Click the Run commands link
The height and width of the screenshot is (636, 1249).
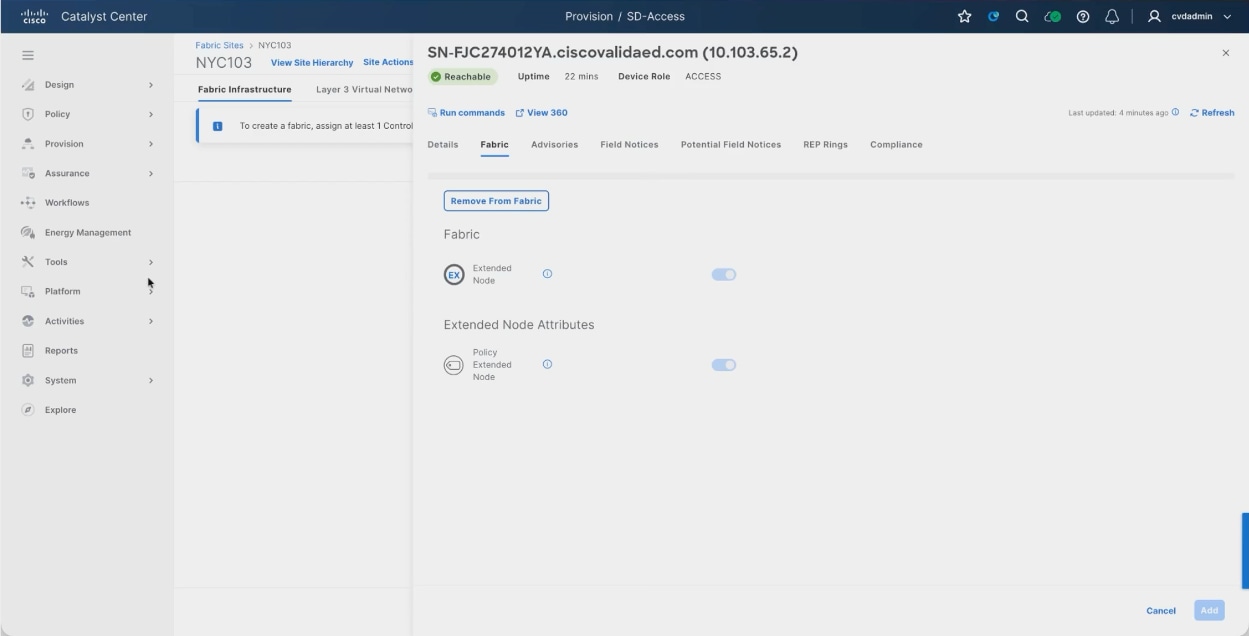pos(466,113)
